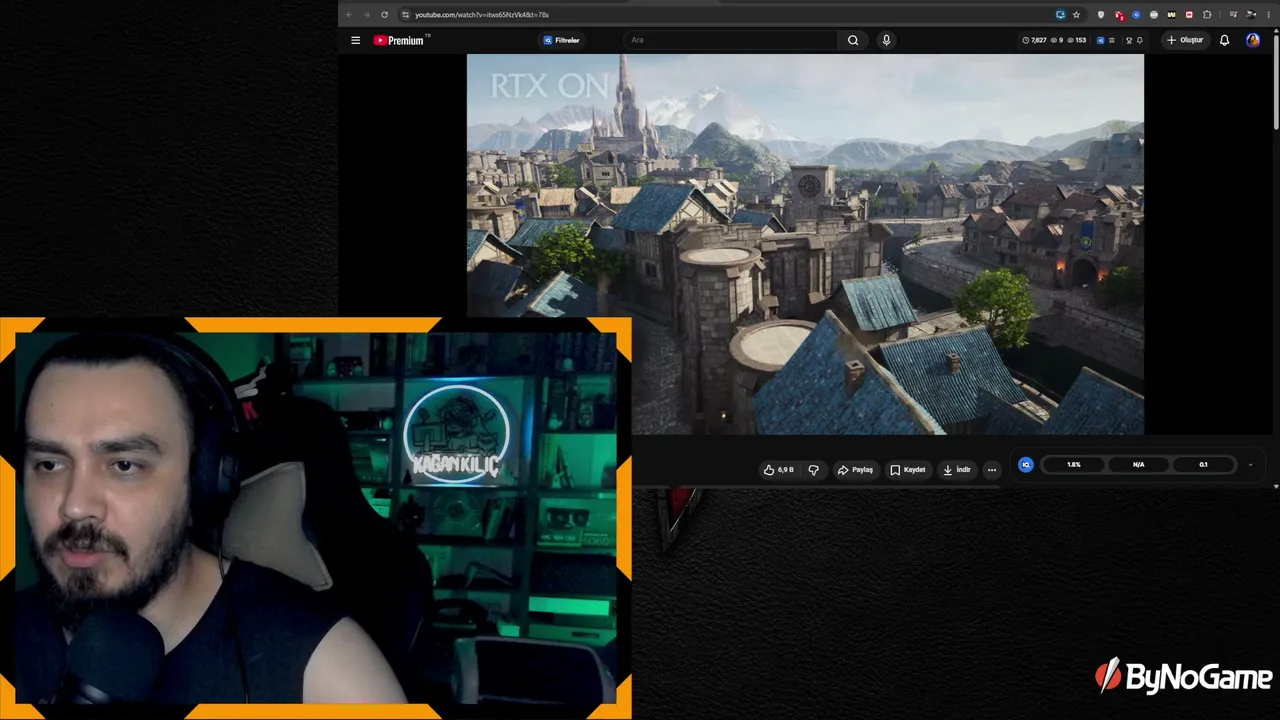This screenshot has height=720, width=1280.
Task: Click the screen-cast icon in address bar
Action: (1060, 15)
